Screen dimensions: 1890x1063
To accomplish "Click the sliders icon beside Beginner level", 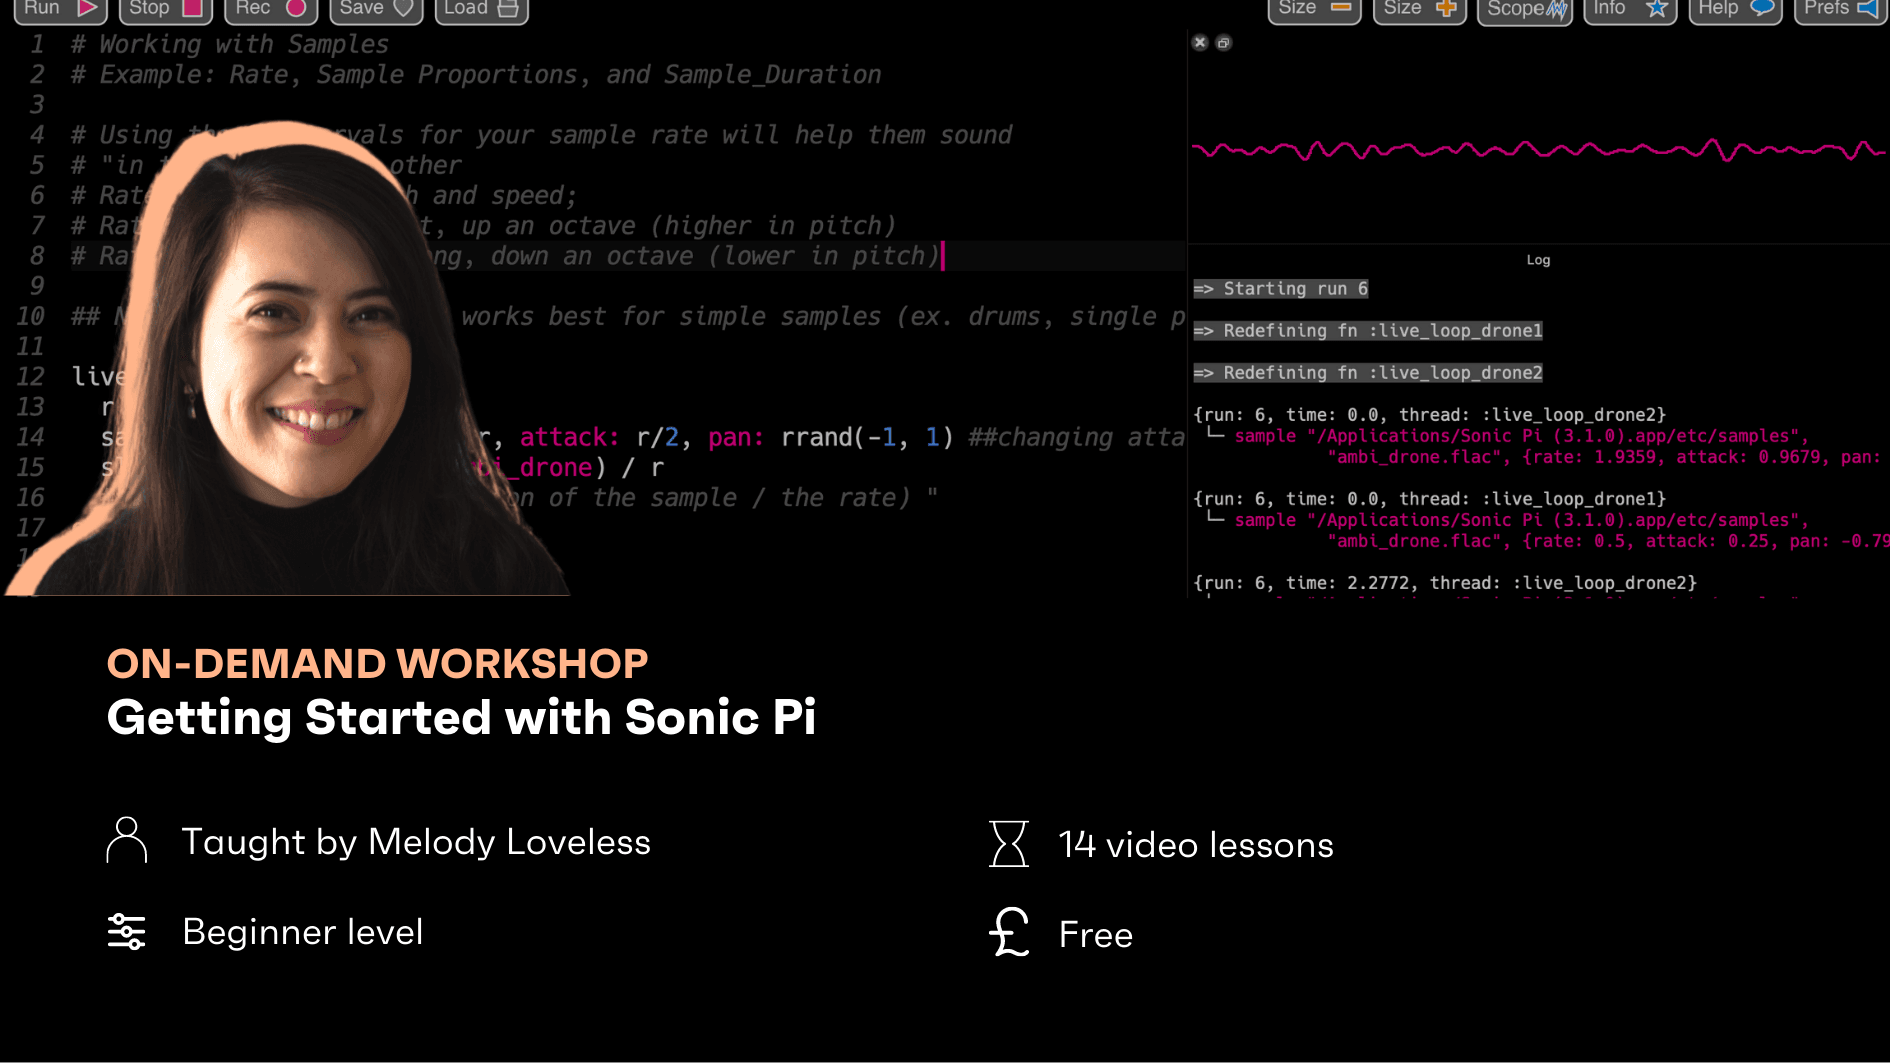I will pyautogui.click(x=127, y=932).
